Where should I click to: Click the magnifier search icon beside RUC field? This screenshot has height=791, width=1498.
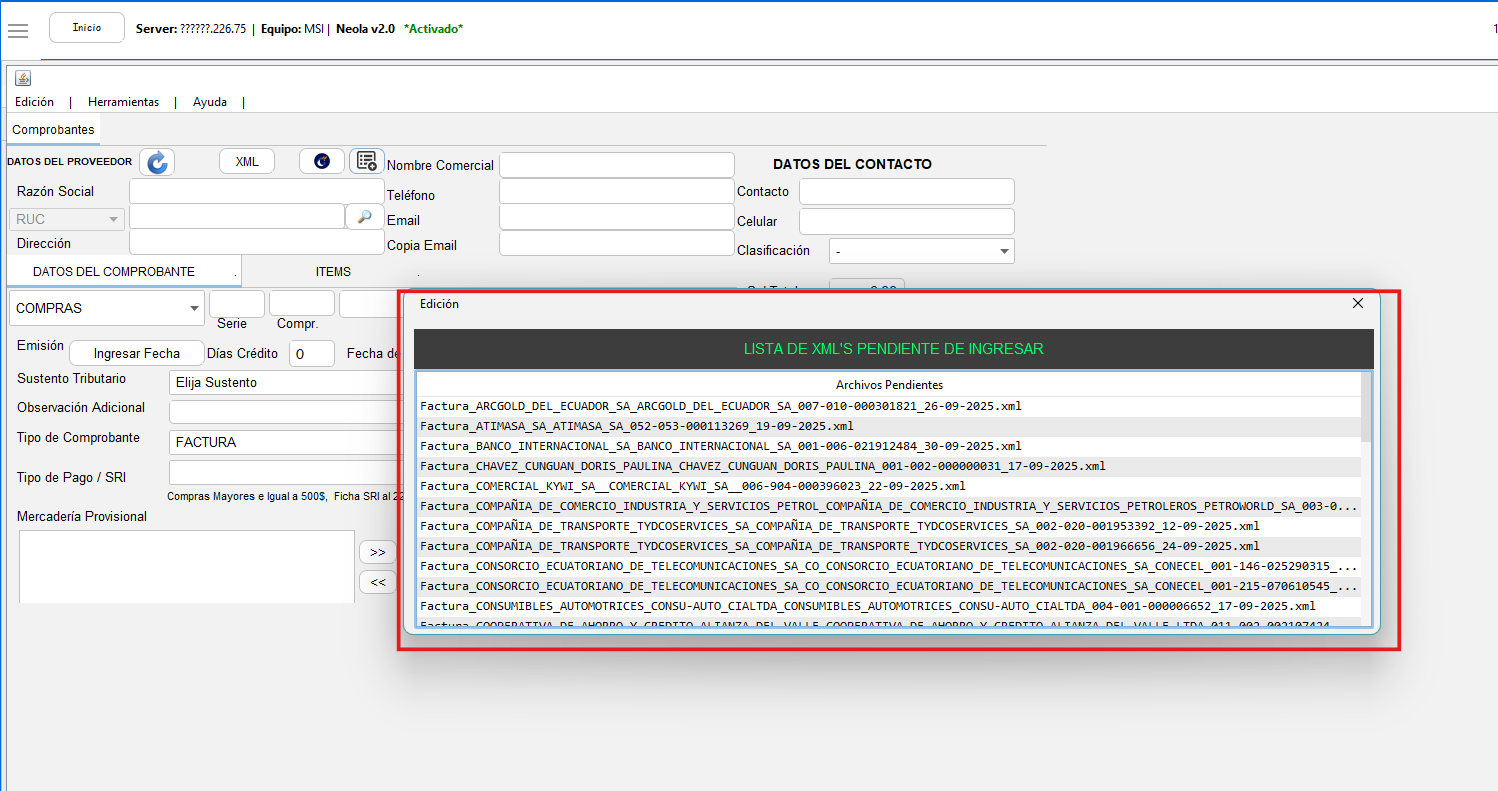tap(365, 217)
